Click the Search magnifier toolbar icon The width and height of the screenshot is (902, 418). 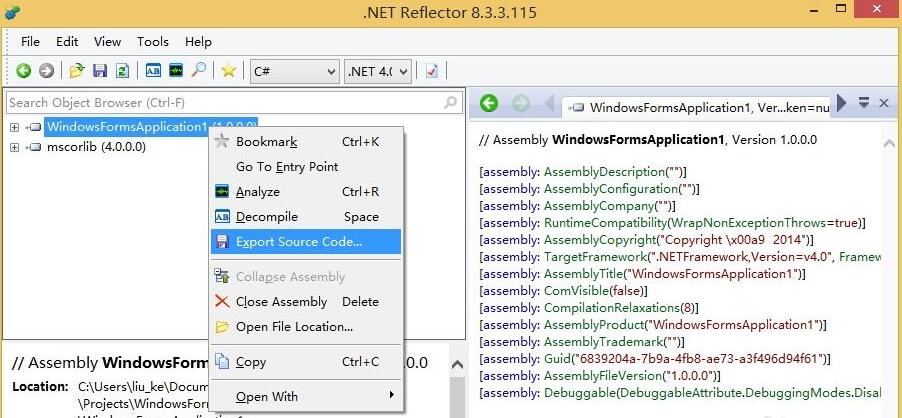click(199, 71)
